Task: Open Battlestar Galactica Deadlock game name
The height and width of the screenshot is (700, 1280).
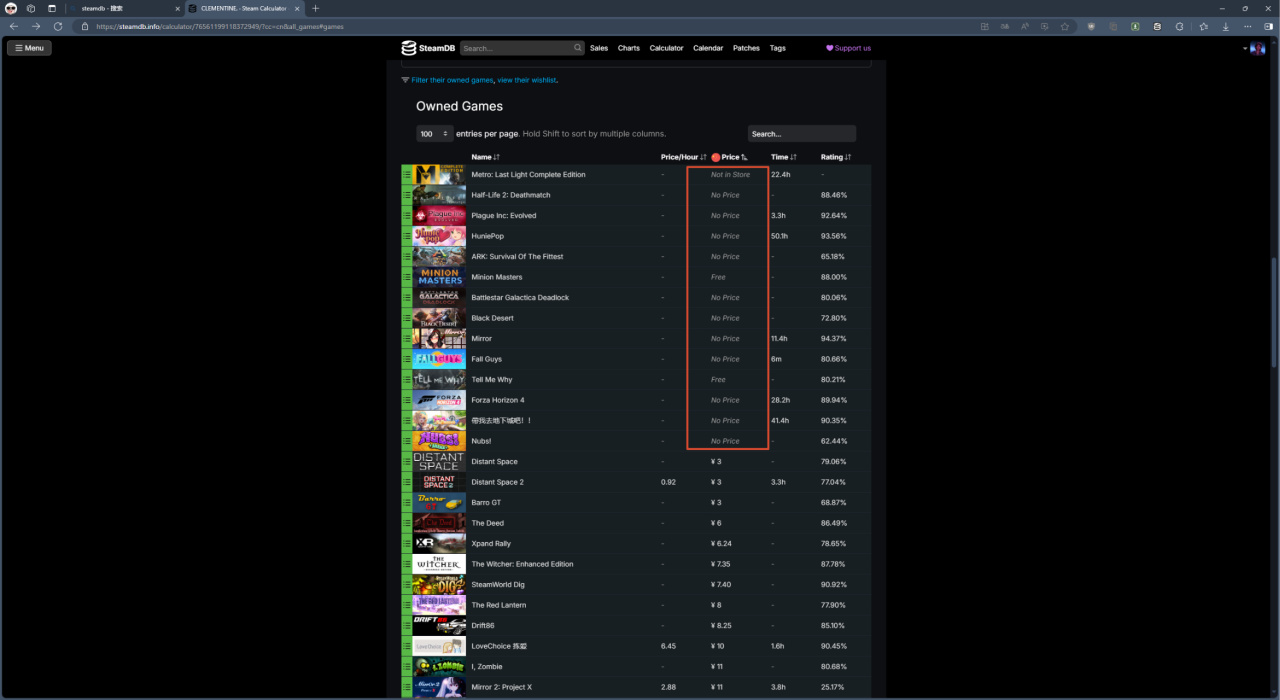Action: [520, 297]
